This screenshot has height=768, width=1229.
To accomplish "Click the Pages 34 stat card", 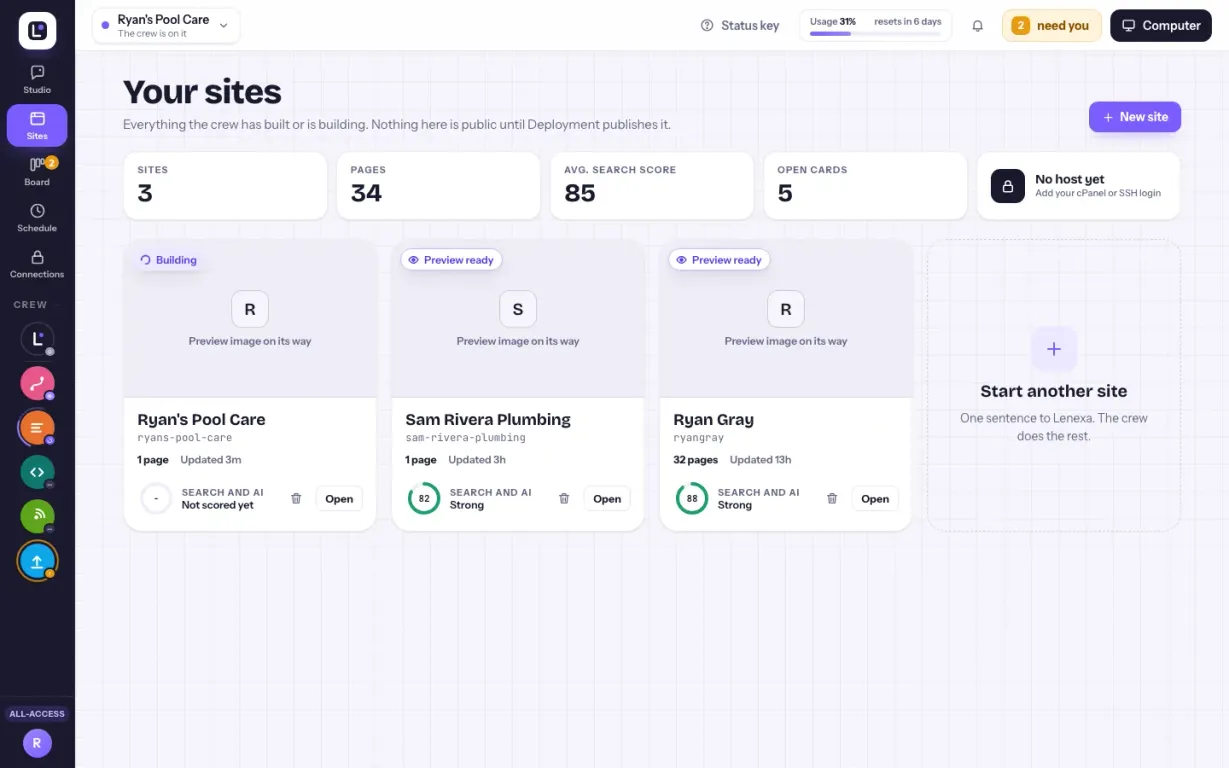I will (438, 186).
